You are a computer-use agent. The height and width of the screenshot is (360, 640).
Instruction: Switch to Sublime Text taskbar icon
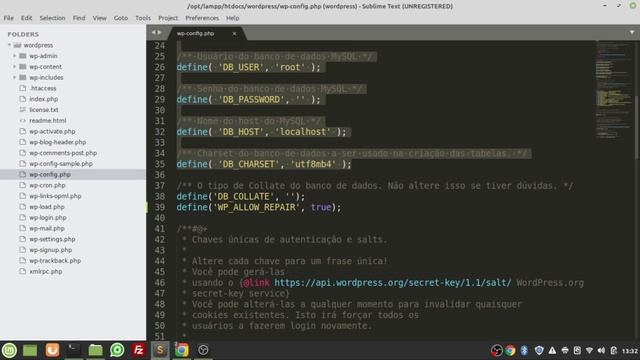pos(160,350)
